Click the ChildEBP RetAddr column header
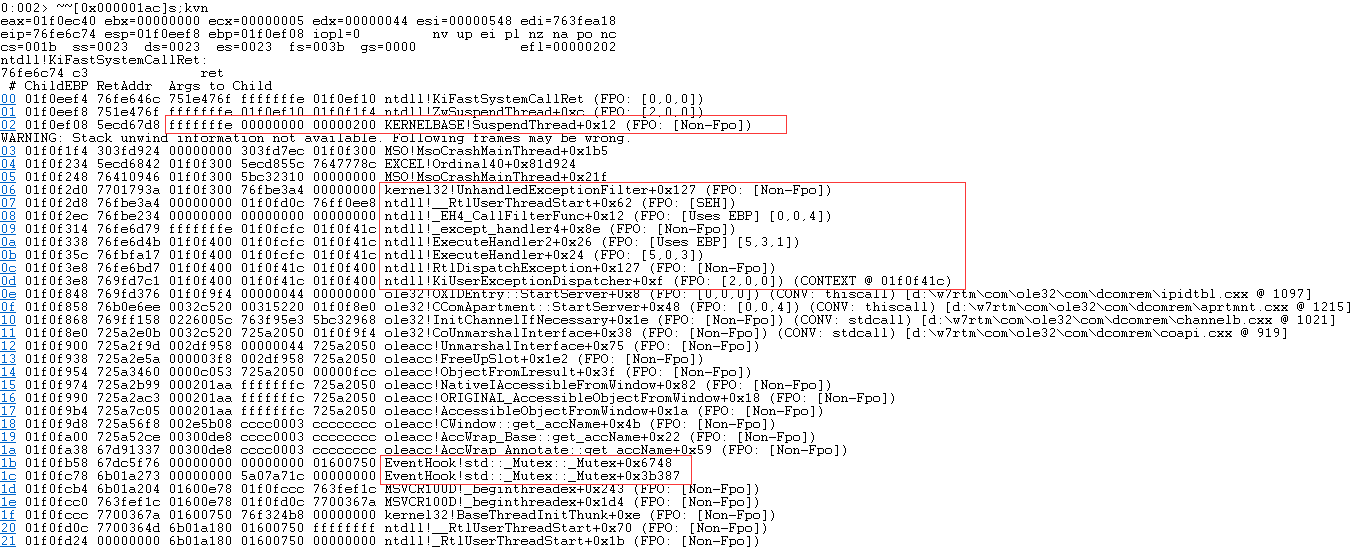The image size is (1366, 551). point(89,85)
